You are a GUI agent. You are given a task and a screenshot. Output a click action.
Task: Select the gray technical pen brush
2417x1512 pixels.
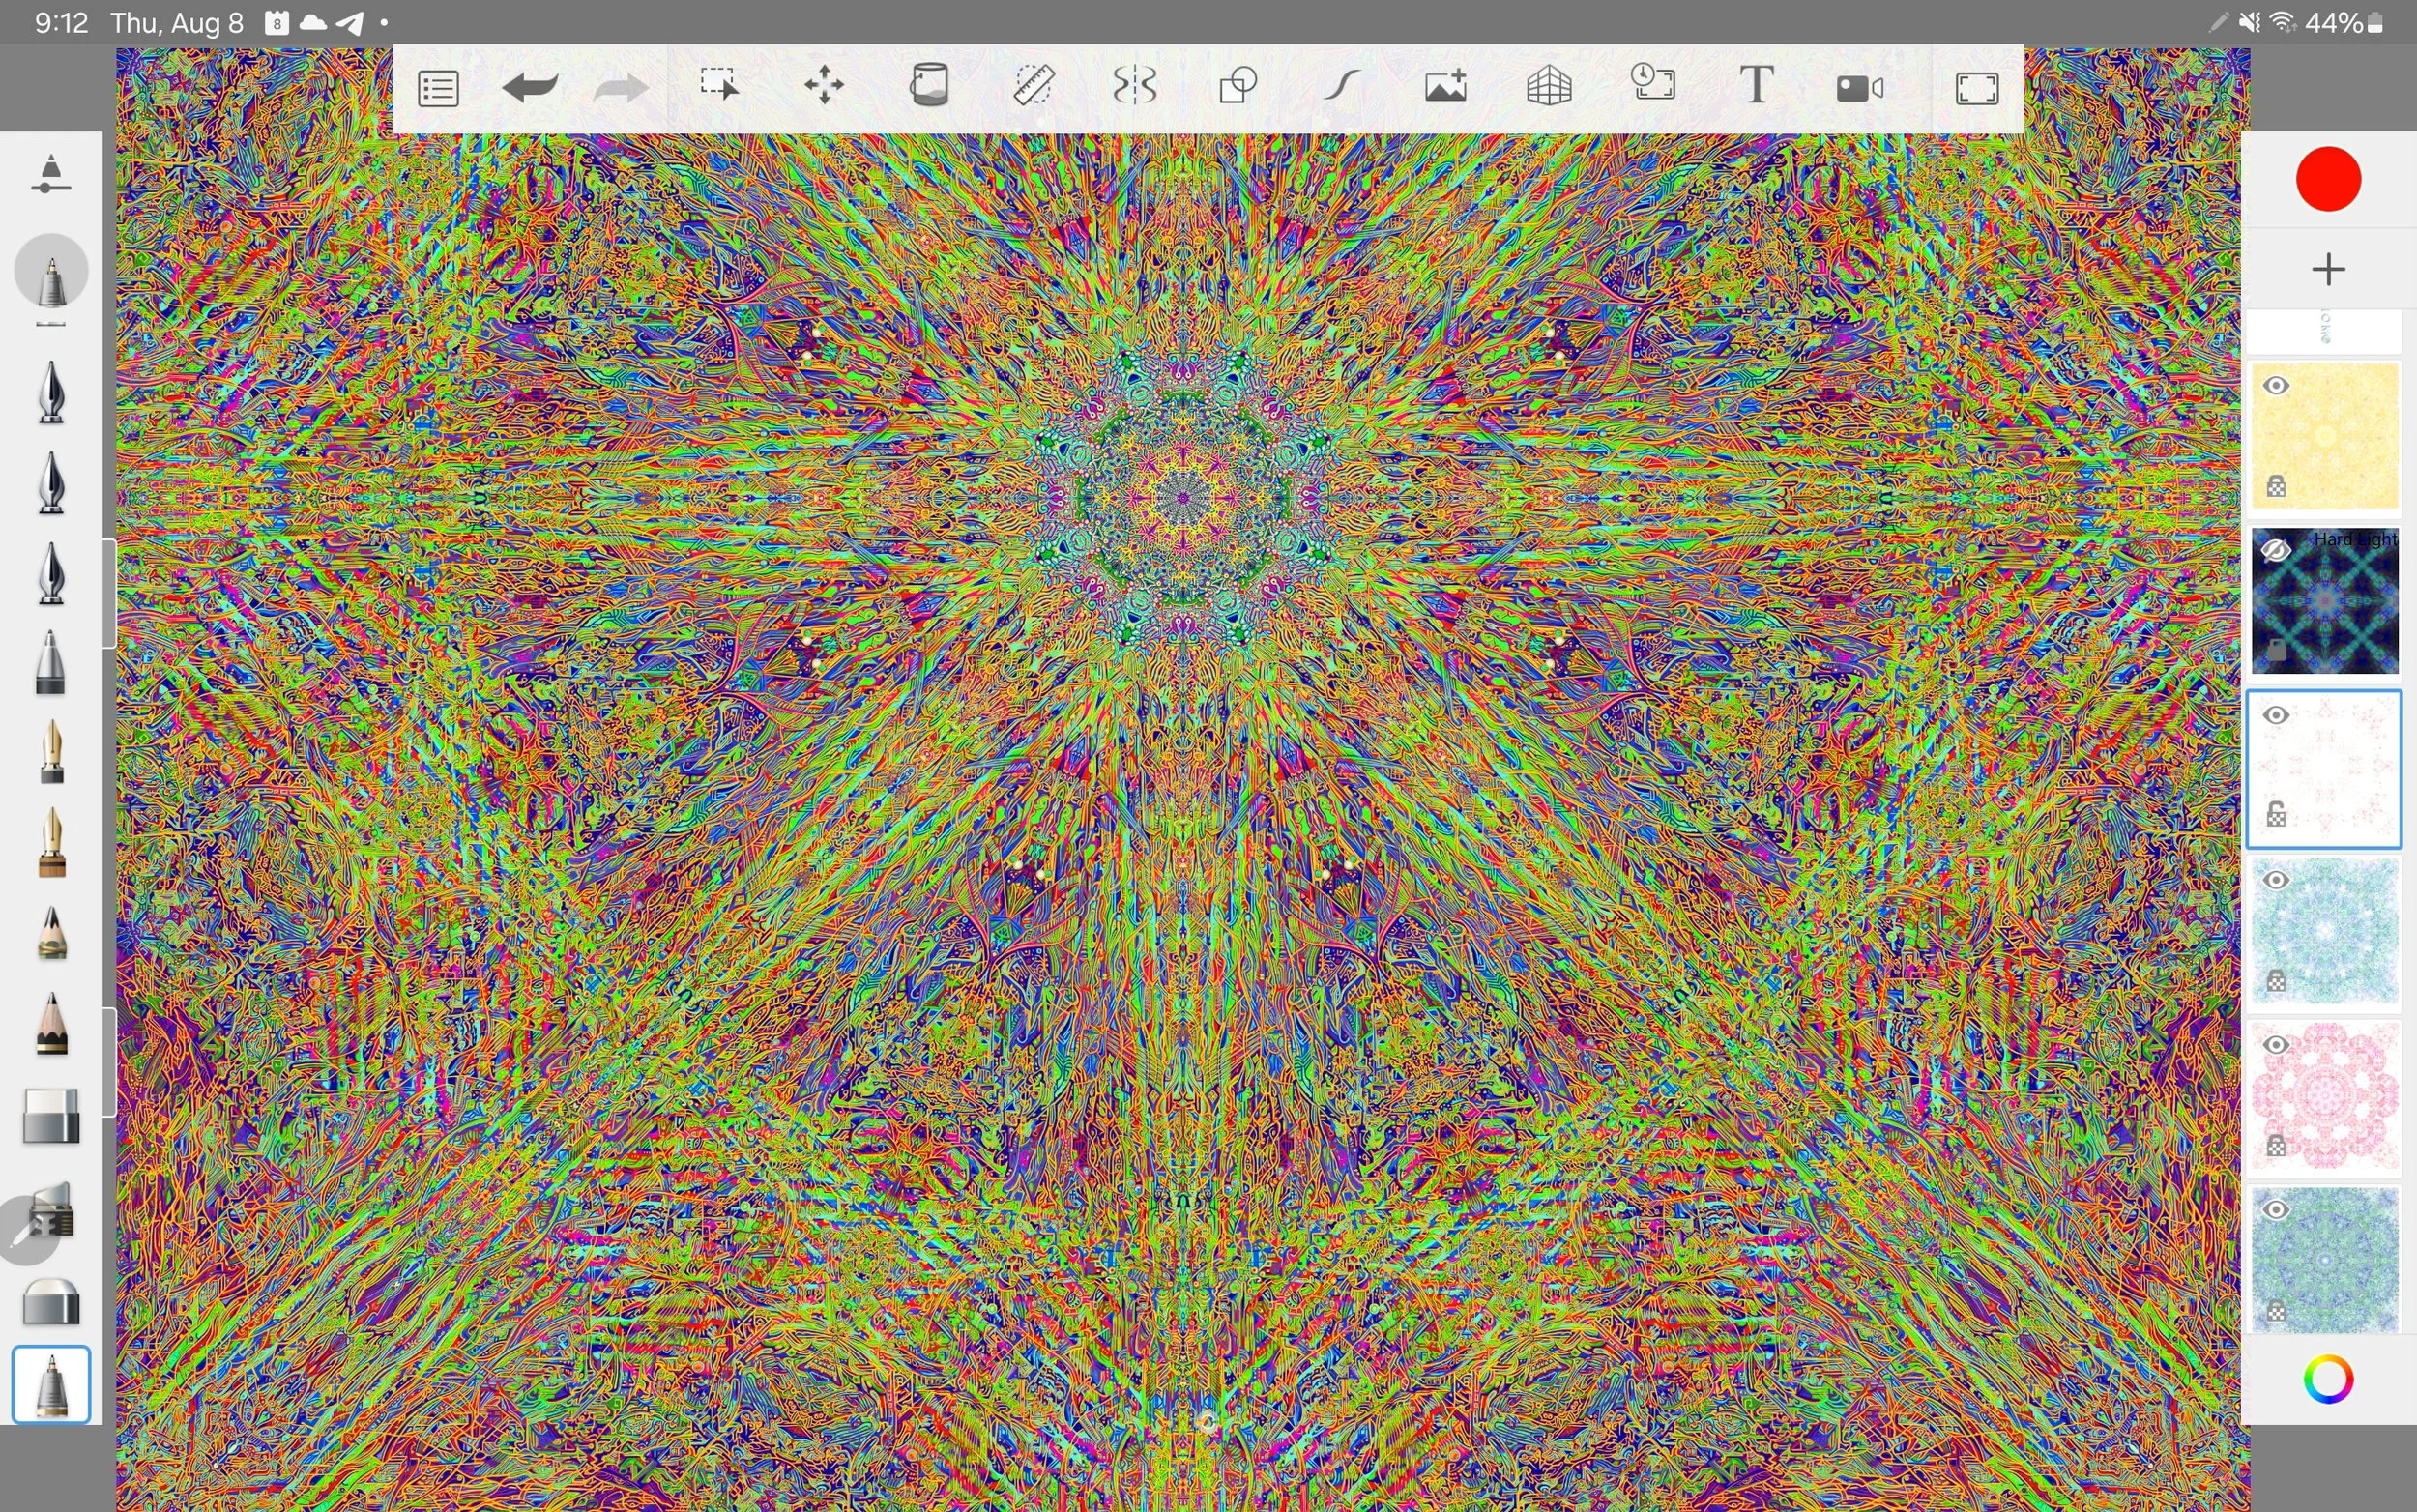tap(50, 662)
